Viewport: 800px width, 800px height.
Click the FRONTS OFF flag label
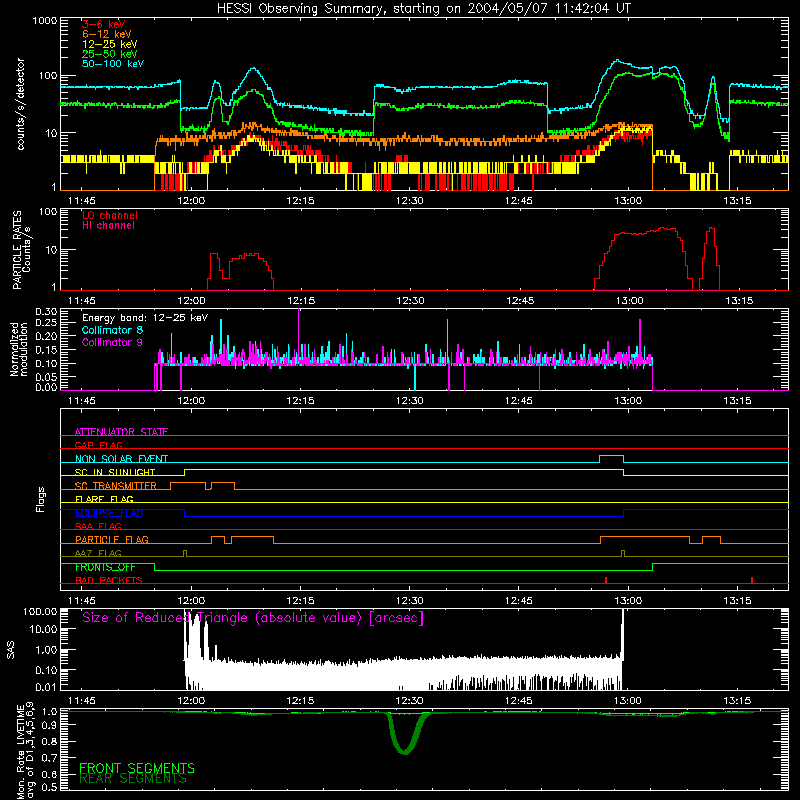coord(105,567)
